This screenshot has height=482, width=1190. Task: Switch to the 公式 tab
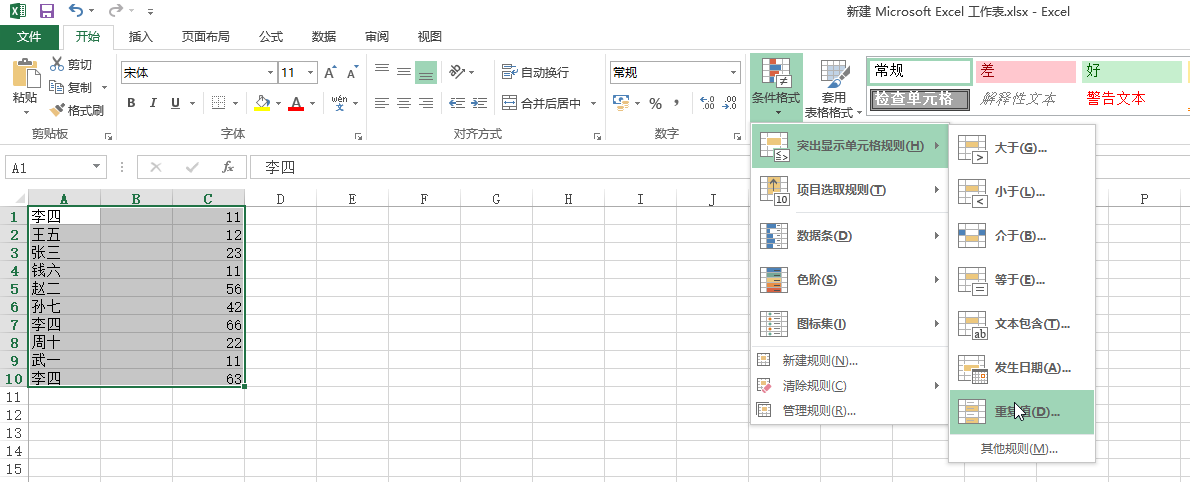point(270,36)
